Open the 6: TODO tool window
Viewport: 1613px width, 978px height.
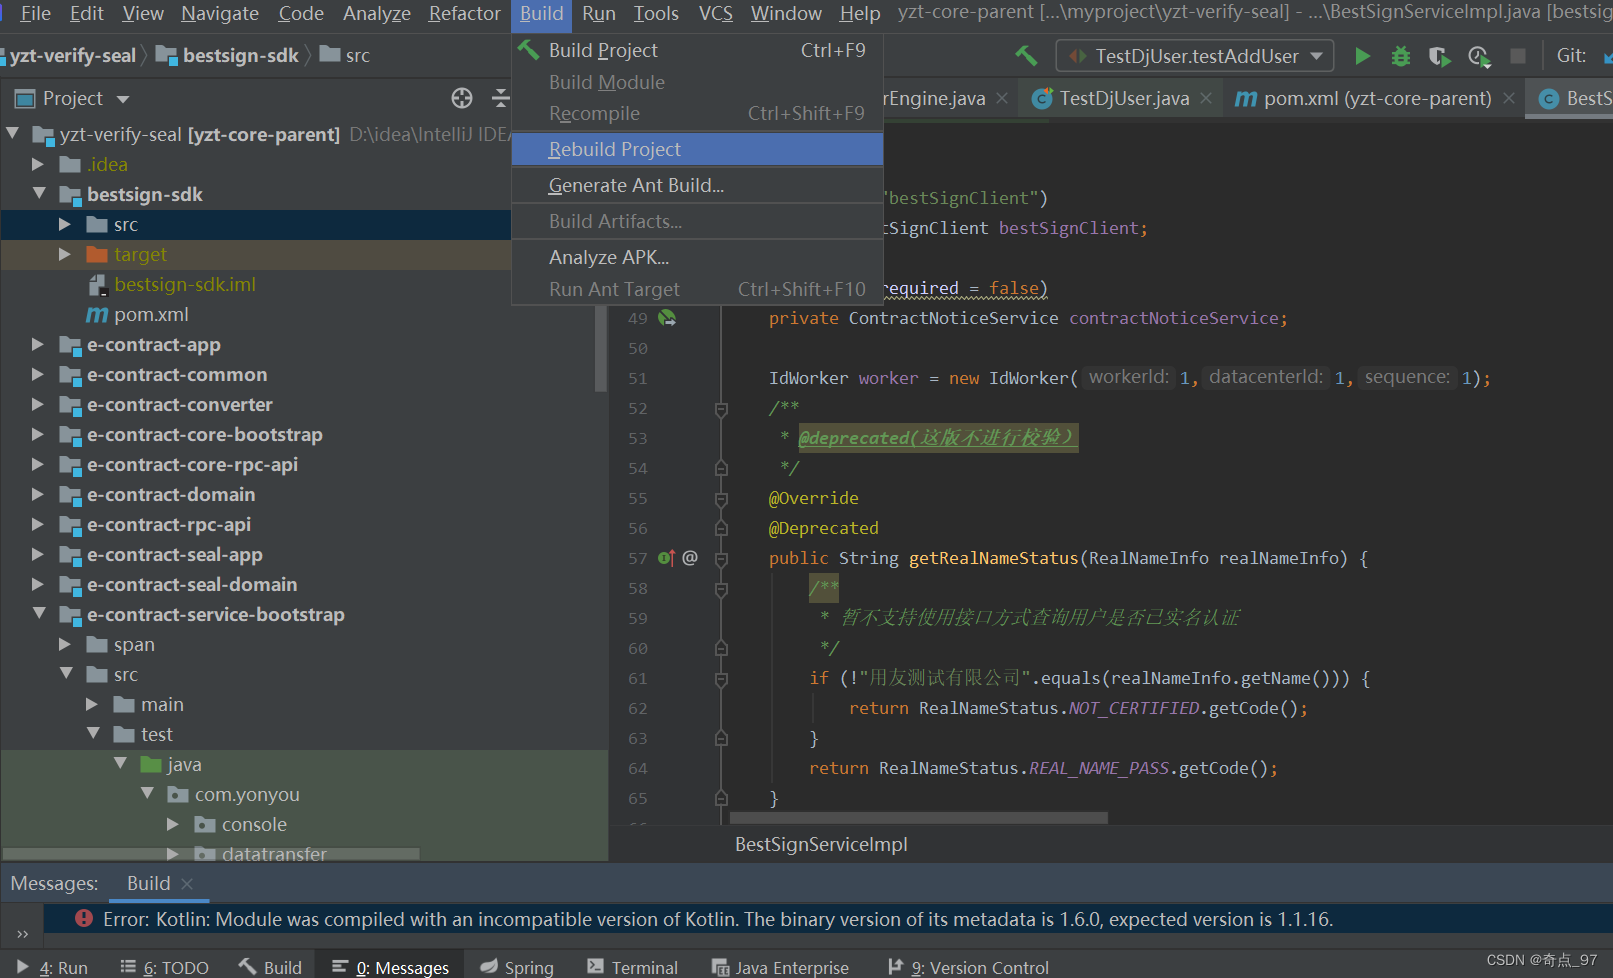165,967
